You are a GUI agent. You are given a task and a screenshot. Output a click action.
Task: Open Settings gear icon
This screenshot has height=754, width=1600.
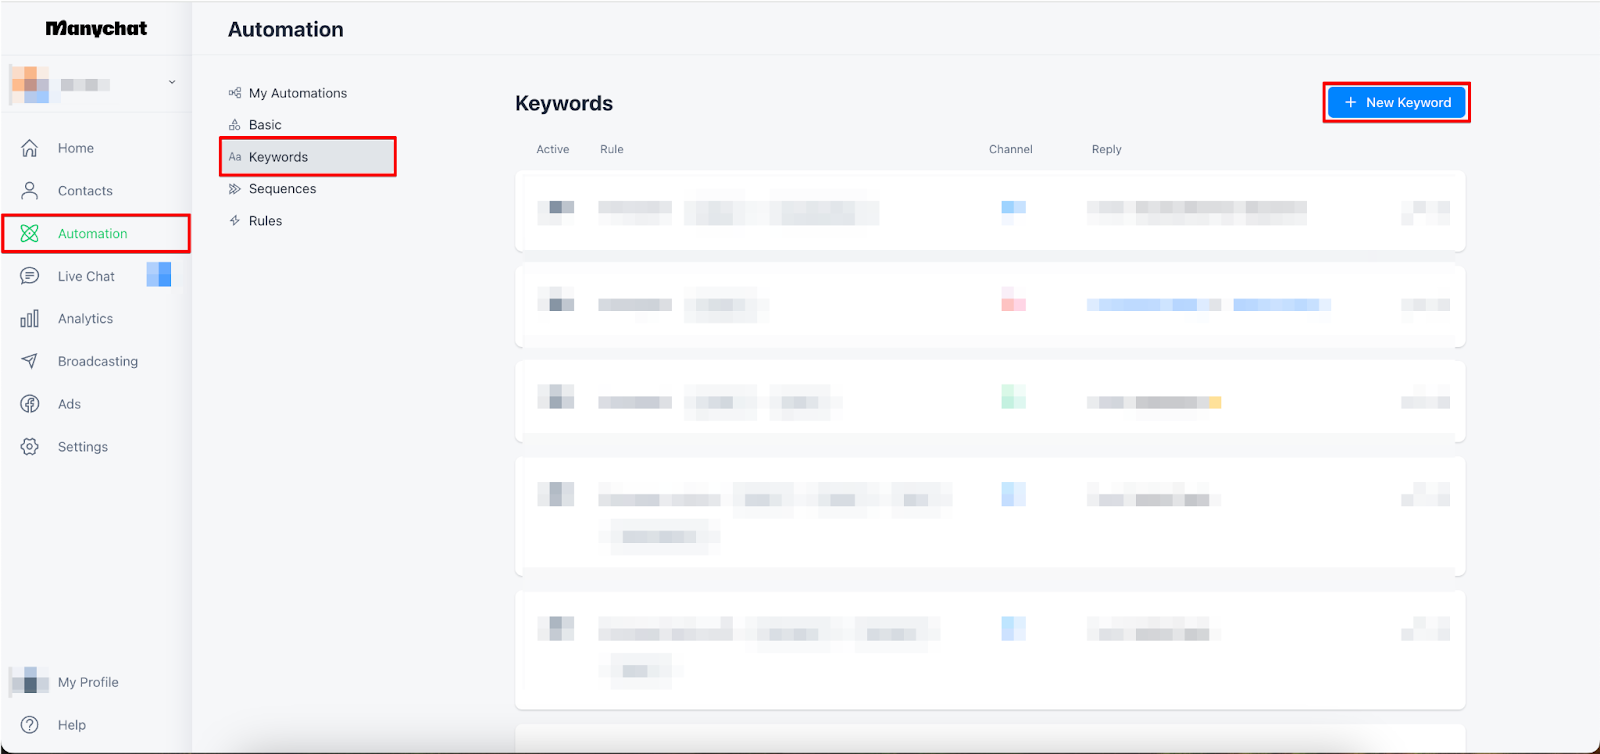[x=30, y=447]
